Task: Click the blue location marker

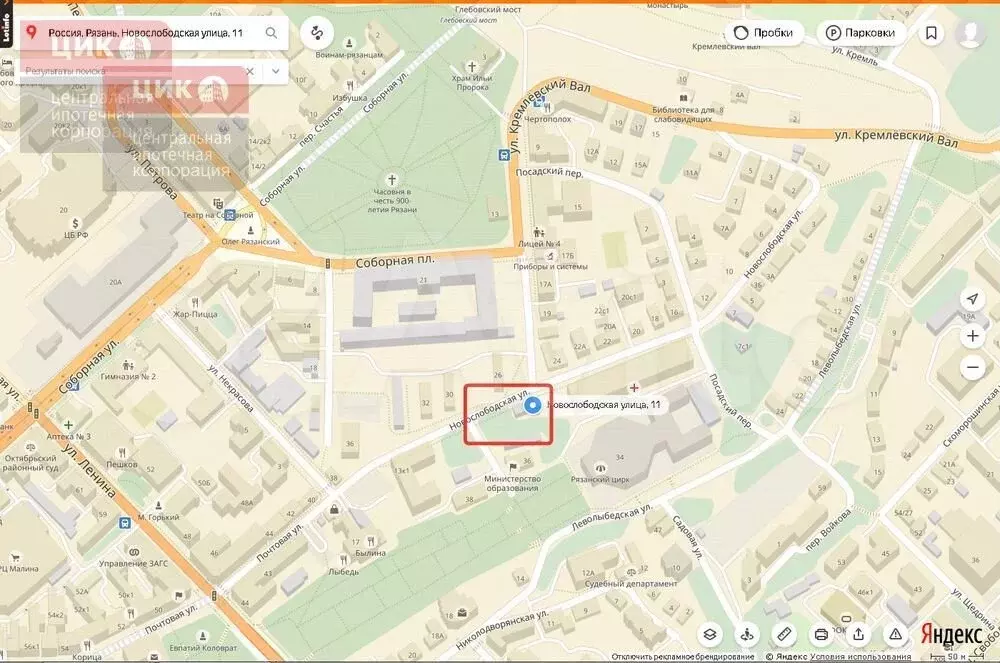Action: [x=533, y=405]
